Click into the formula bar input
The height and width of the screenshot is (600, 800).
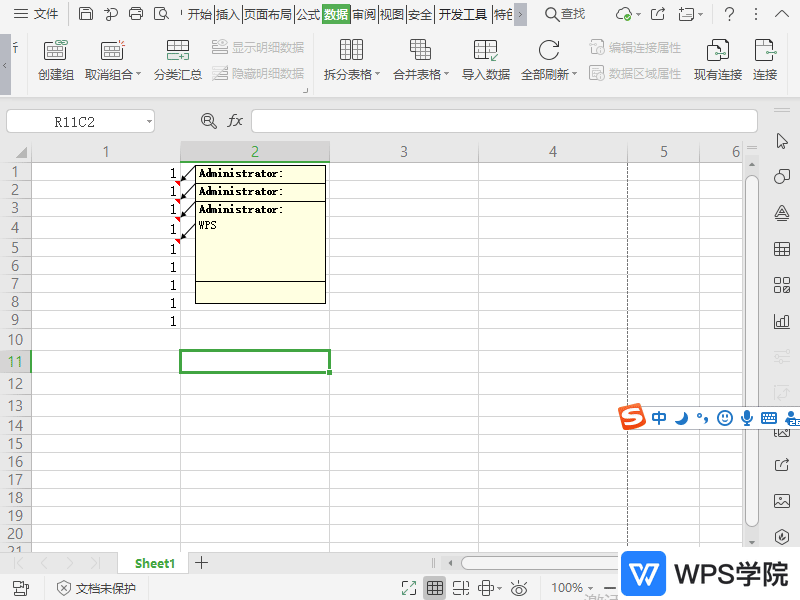click(x=504, y=121)
